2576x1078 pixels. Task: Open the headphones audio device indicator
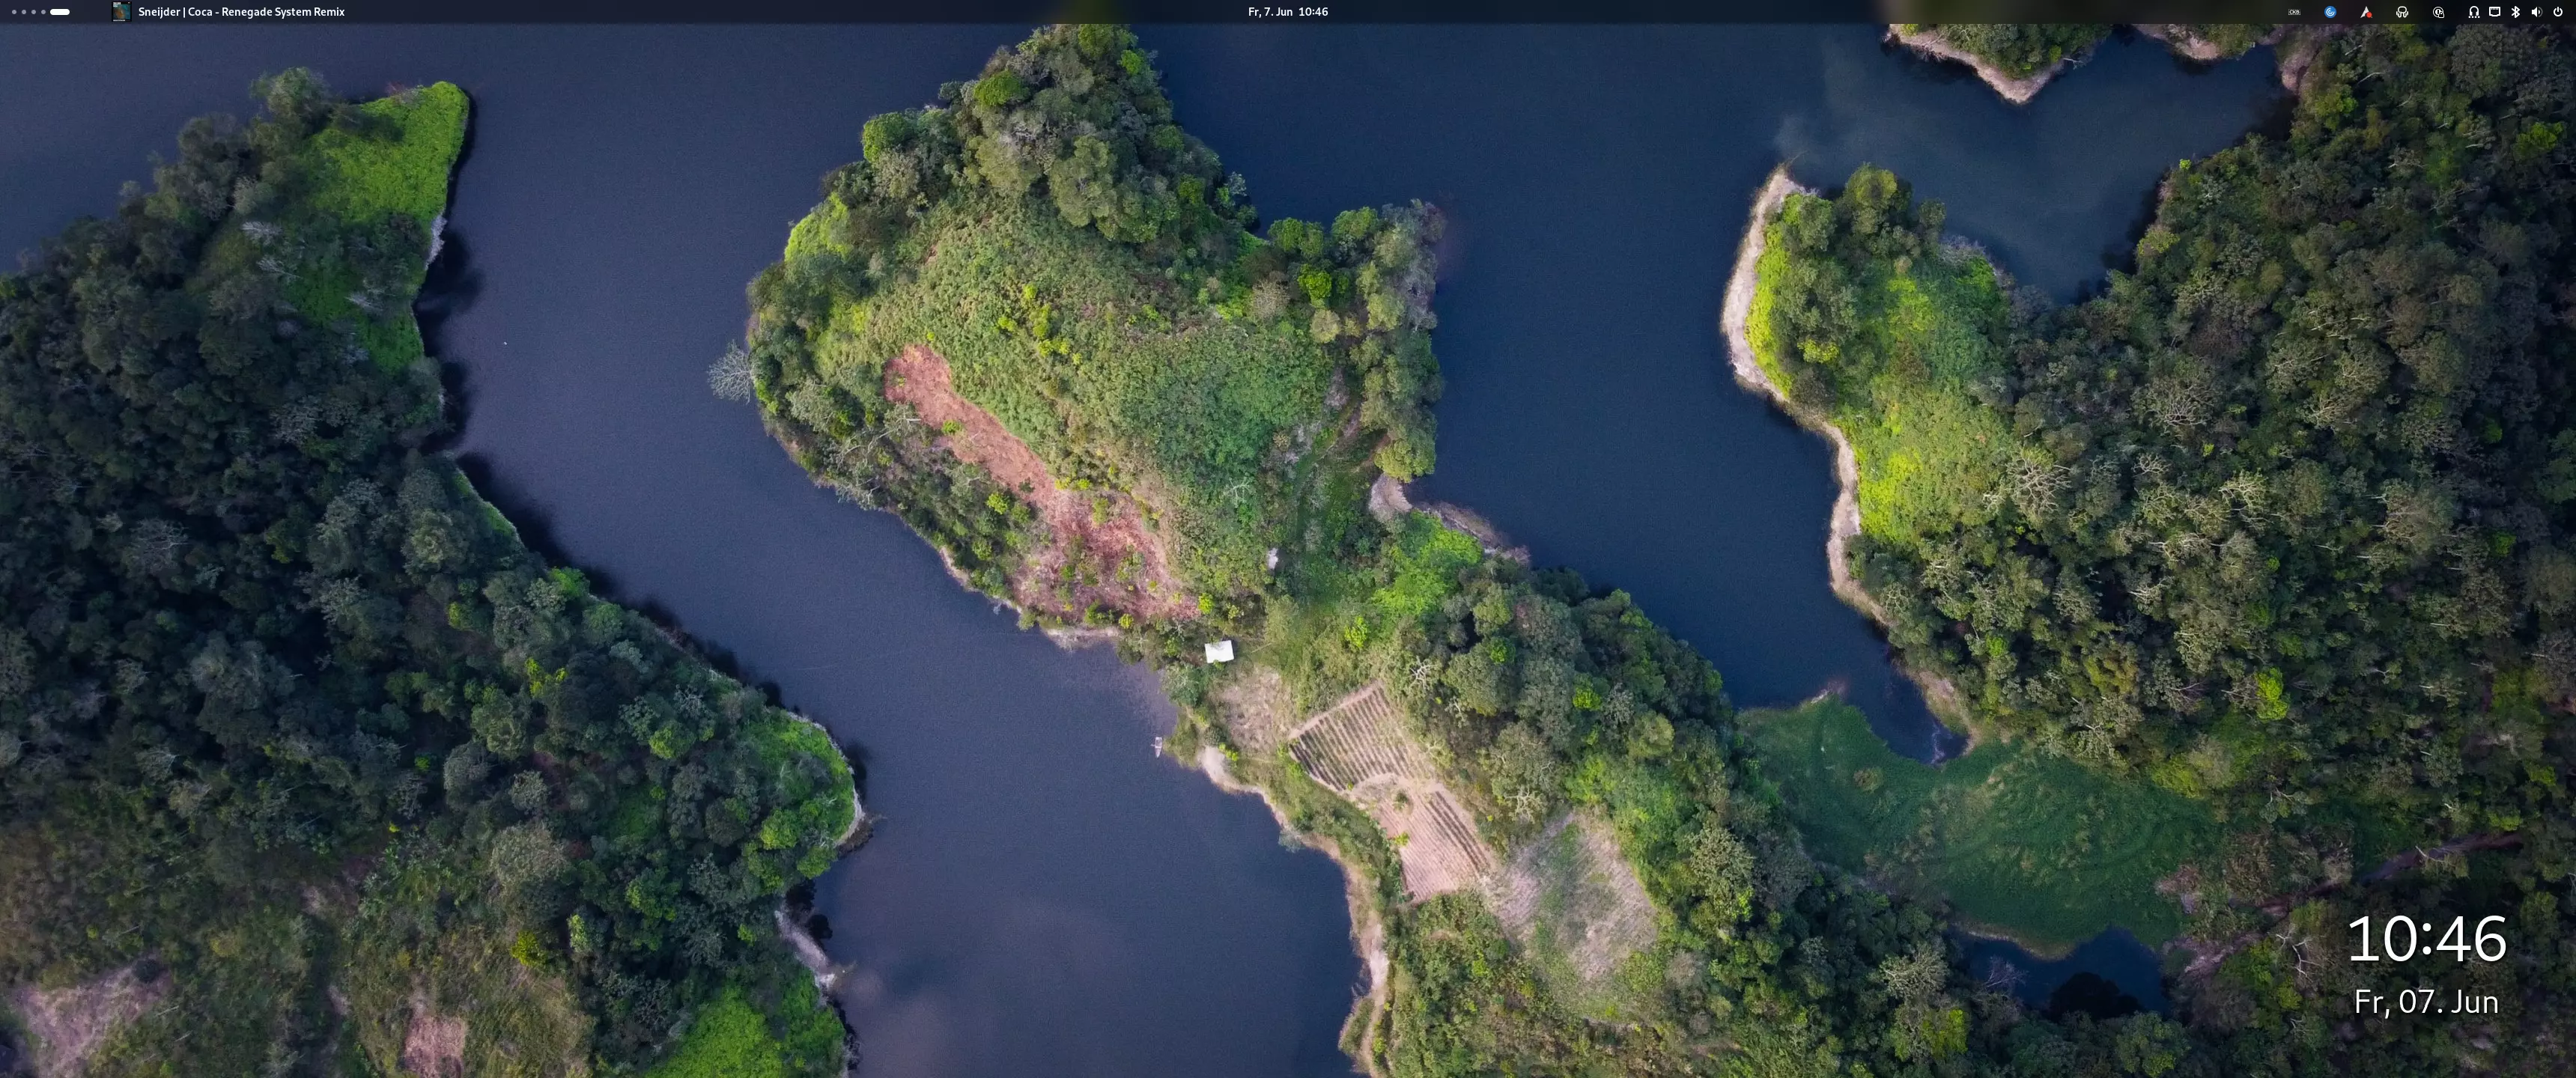[x=2473, y=12]
